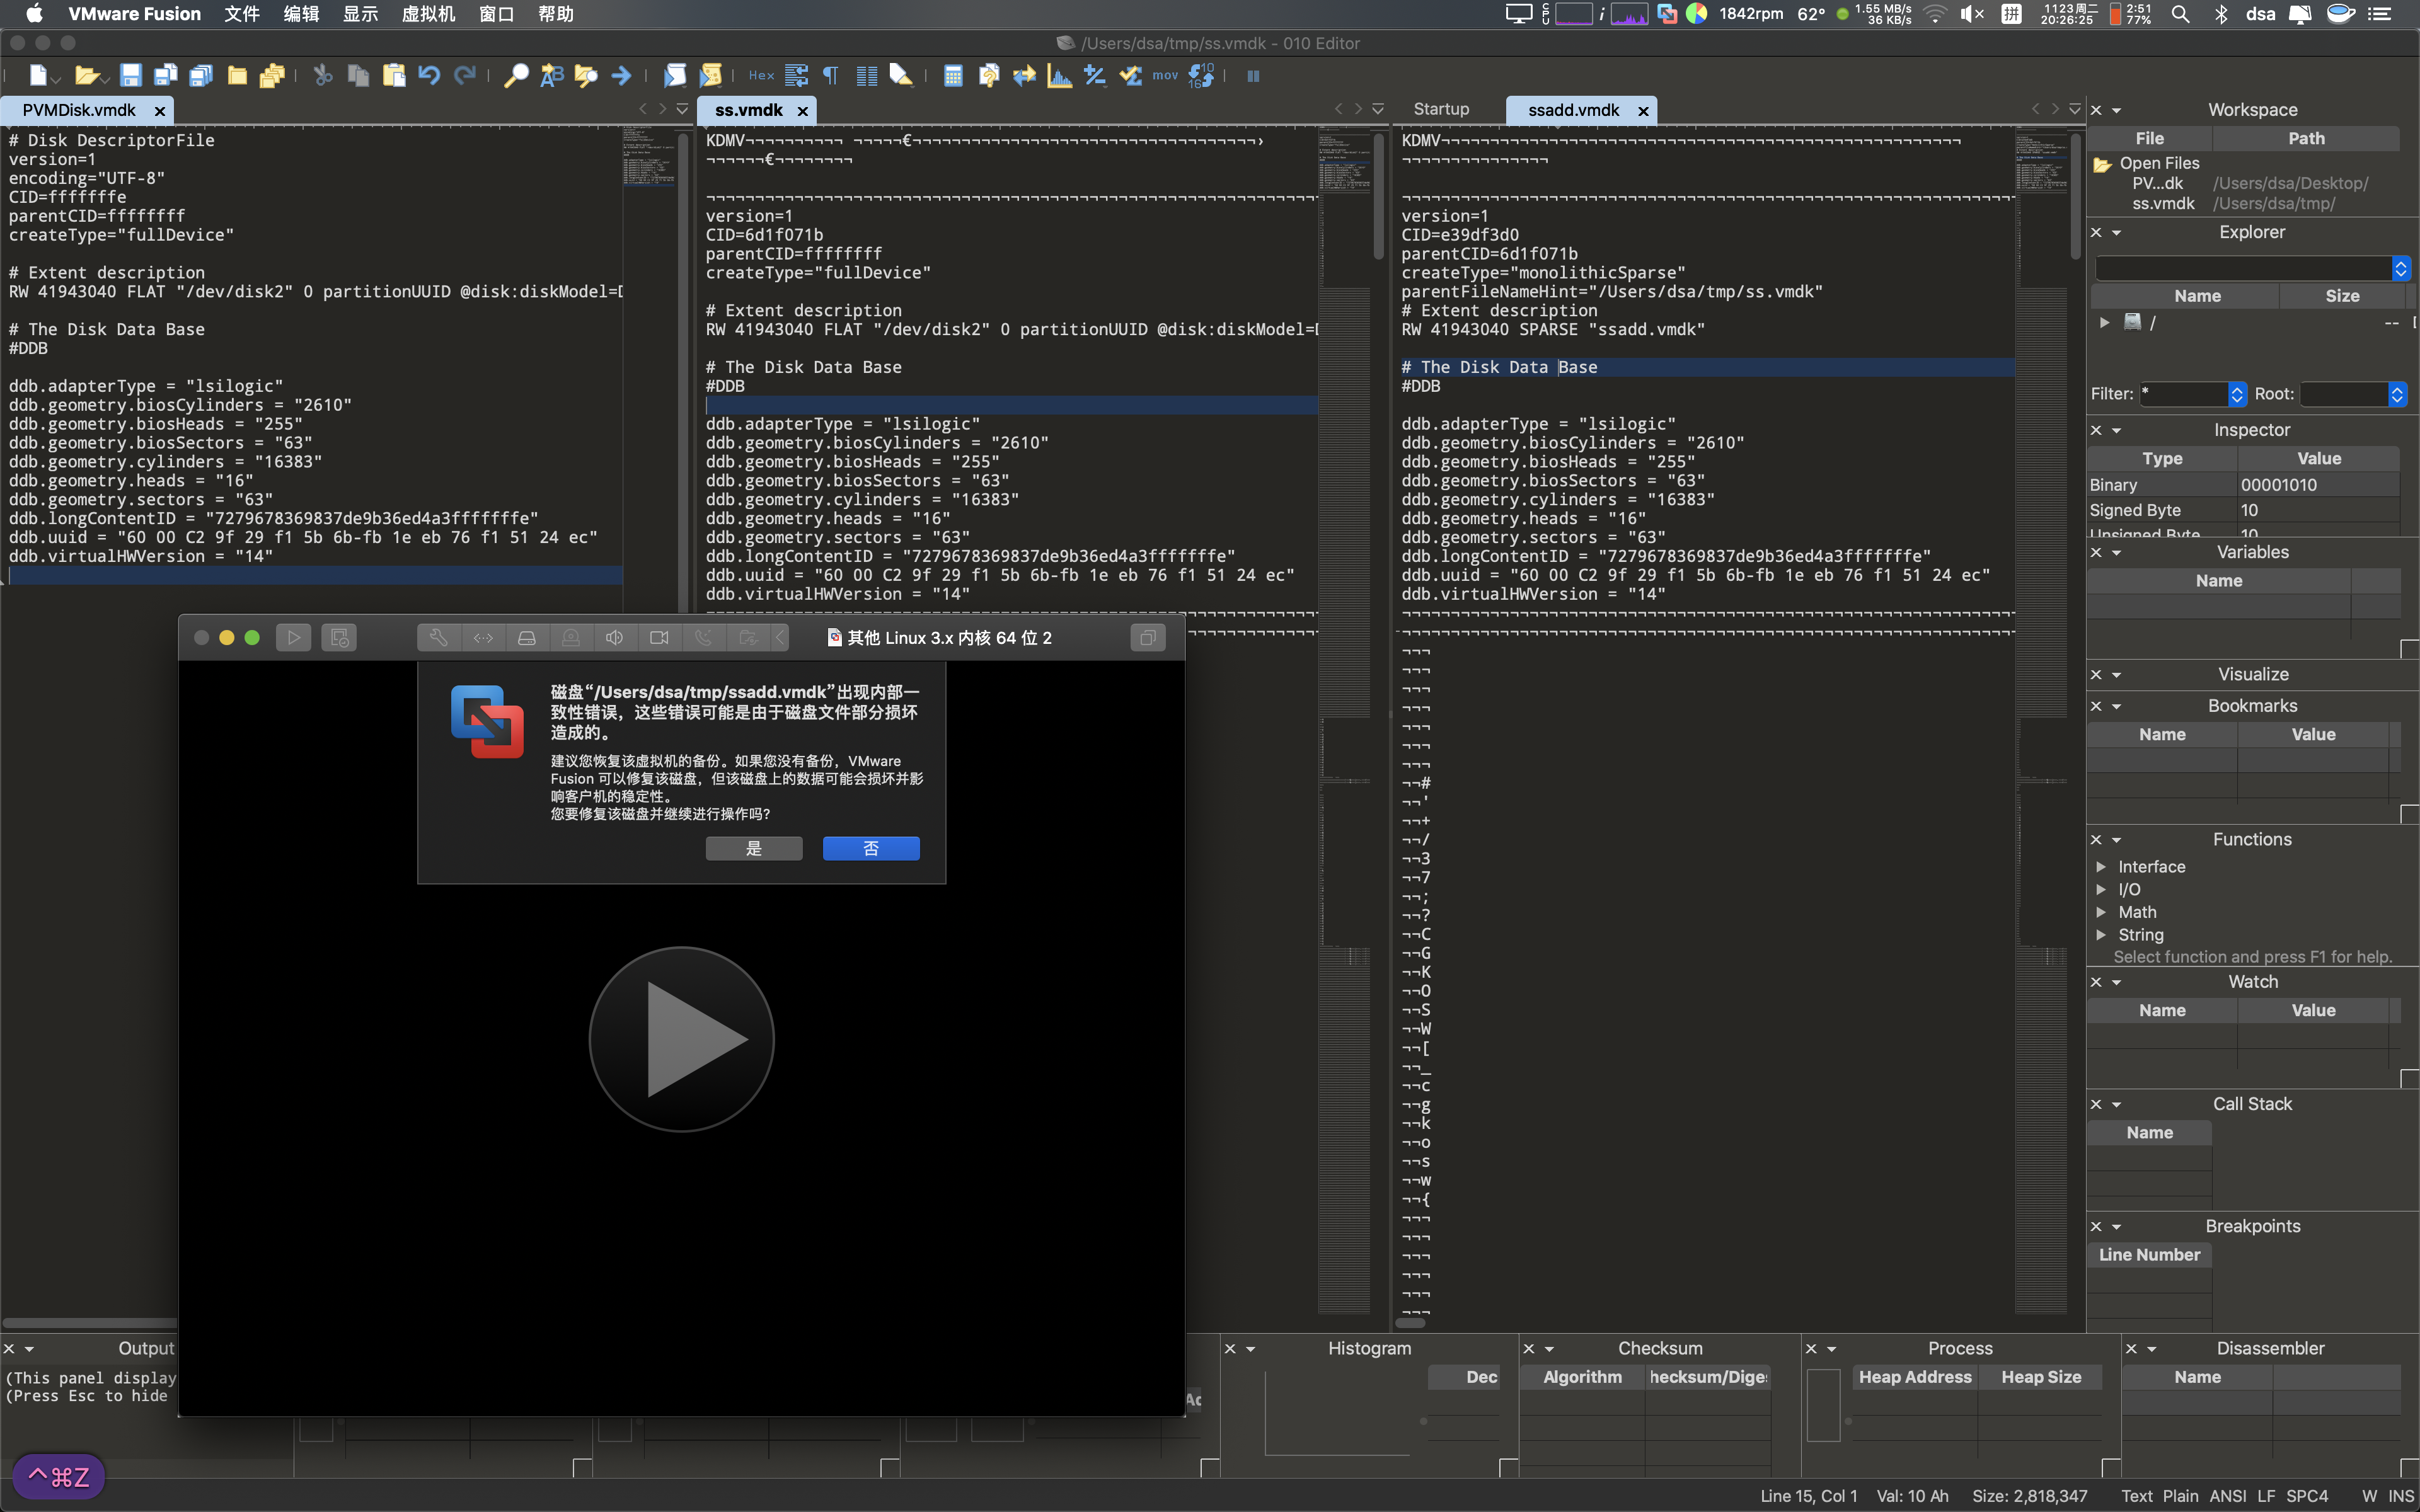Click the Run Script scroll icon
Image resolution: width=2420 pixels, height=1512 pixels.
coord(675,75)
